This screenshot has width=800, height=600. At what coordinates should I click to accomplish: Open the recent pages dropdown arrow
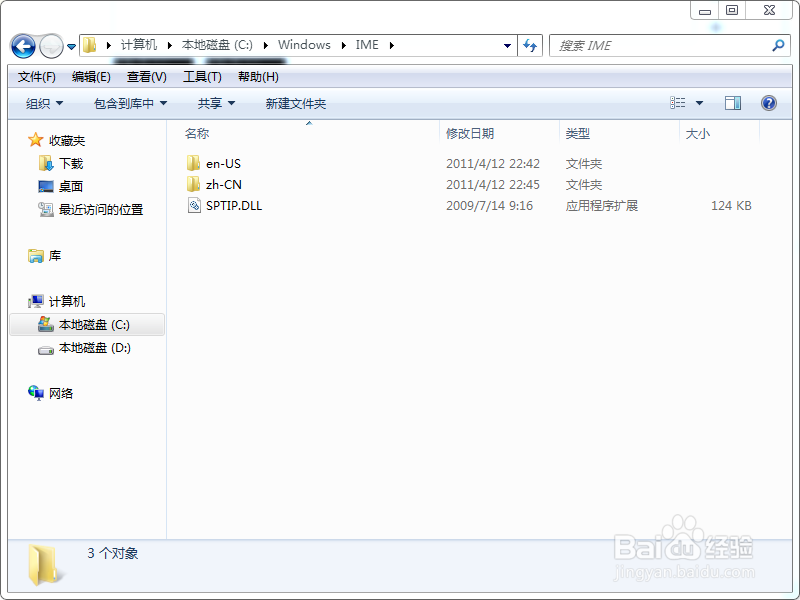coord(71,47)
